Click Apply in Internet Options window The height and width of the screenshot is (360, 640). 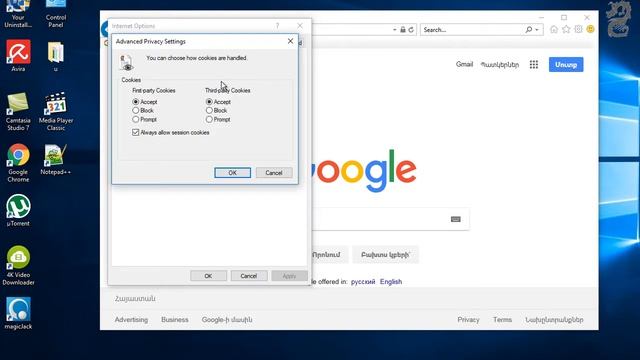click(x=289, y=276)
